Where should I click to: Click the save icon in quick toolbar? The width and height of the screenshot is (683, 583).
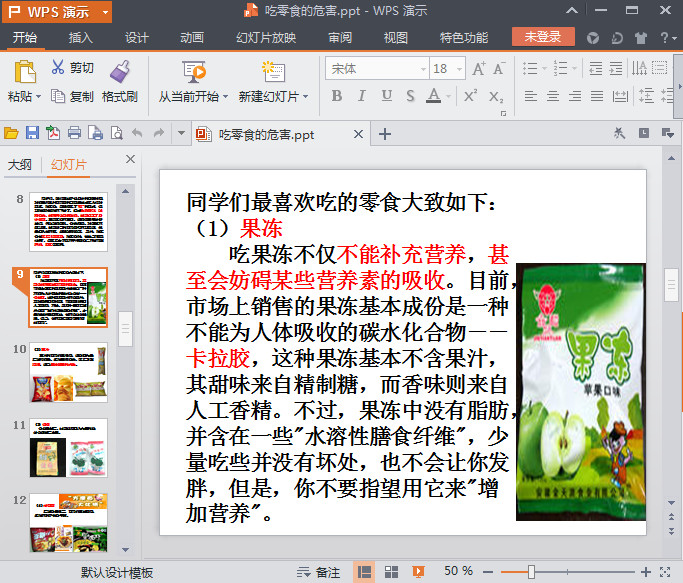pyautogui.click(x=32, y=133)
